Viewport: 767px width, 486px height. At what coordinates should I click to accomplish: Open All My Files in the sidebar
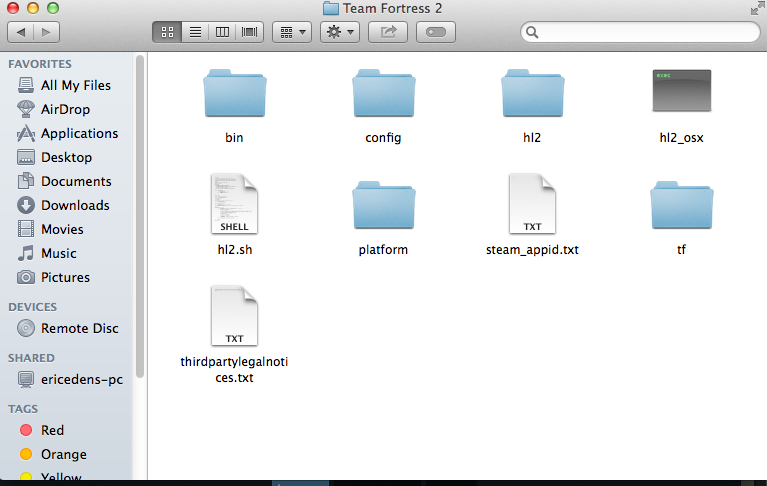66,85
